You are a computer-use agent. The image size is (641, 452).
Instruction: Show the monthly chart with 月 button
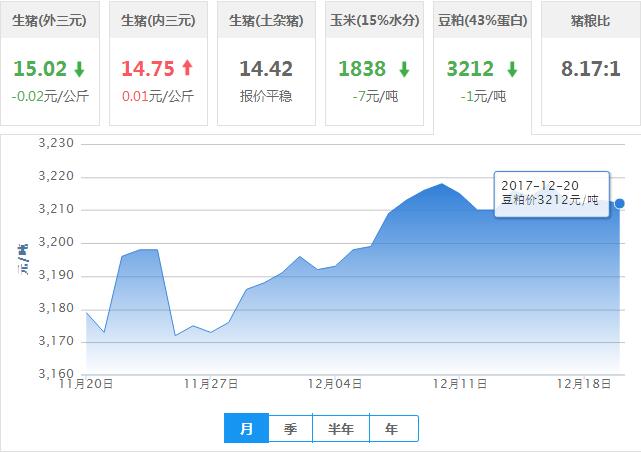(x=246, y=428)
